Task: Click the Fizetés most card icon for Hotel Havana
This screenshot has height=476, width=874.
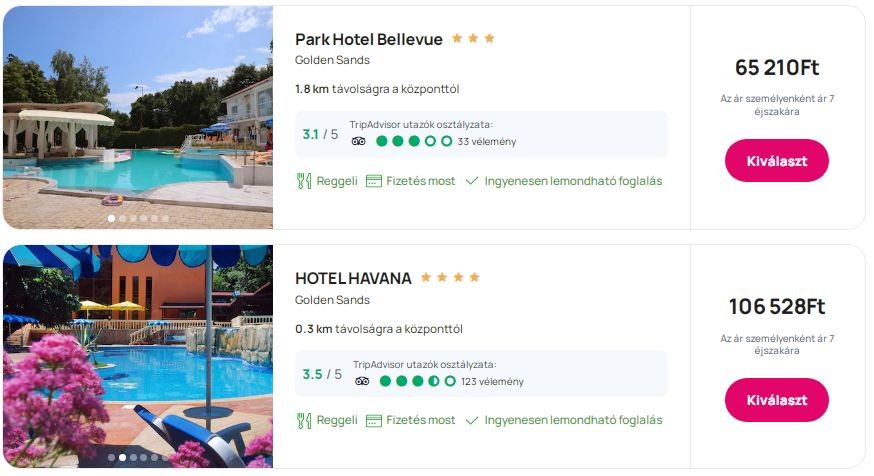Action: (x=374, y=420)
